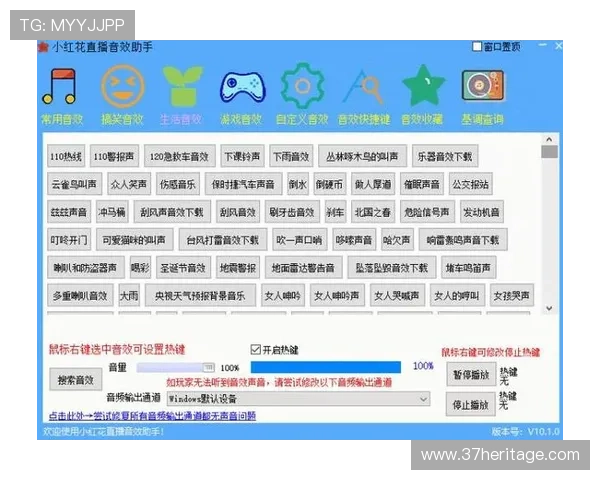Viewport: 600px width, 480px height.
Task: Play the 刹车 sound effect
Action: [335, 212]
